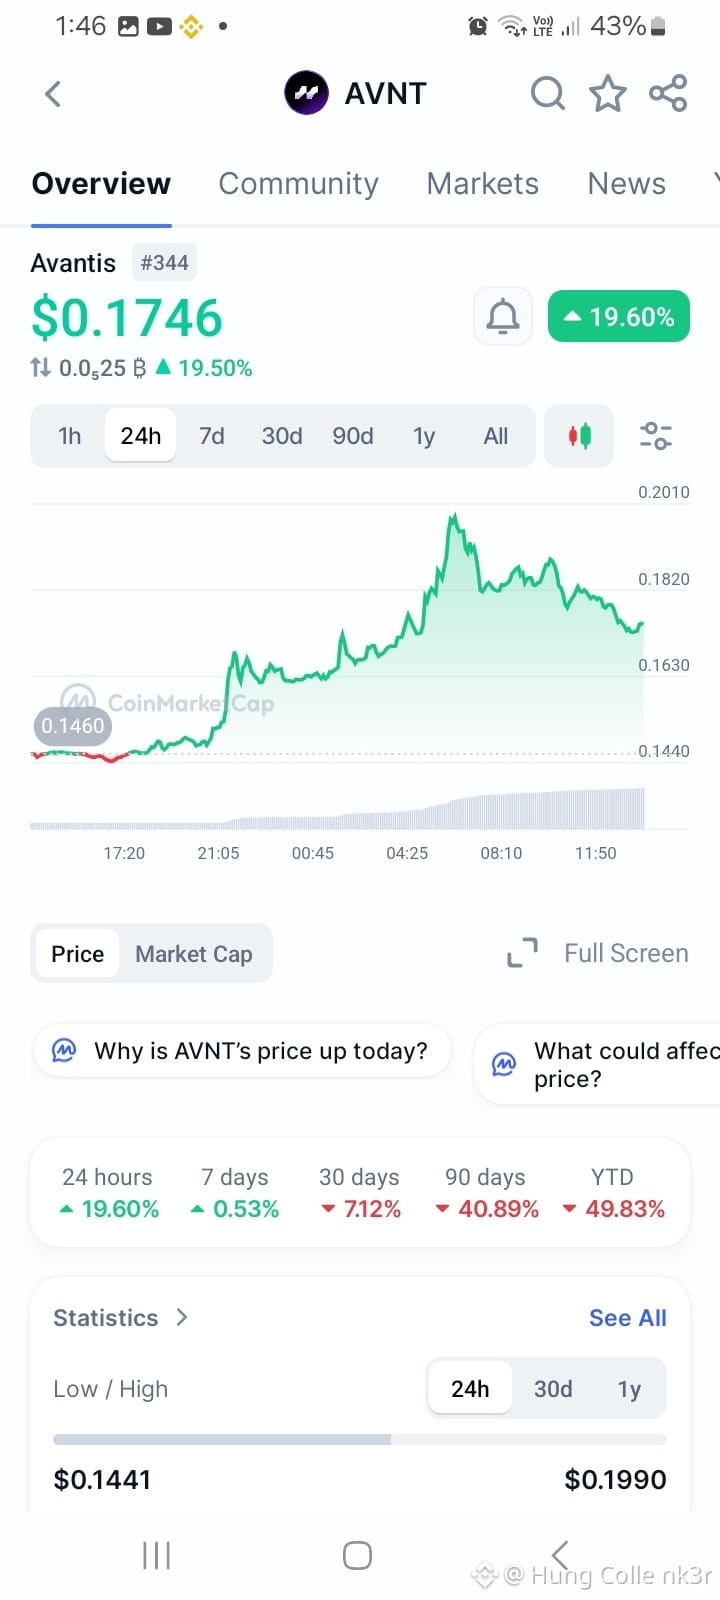Switch chart to Market Cap

(194, 954)
